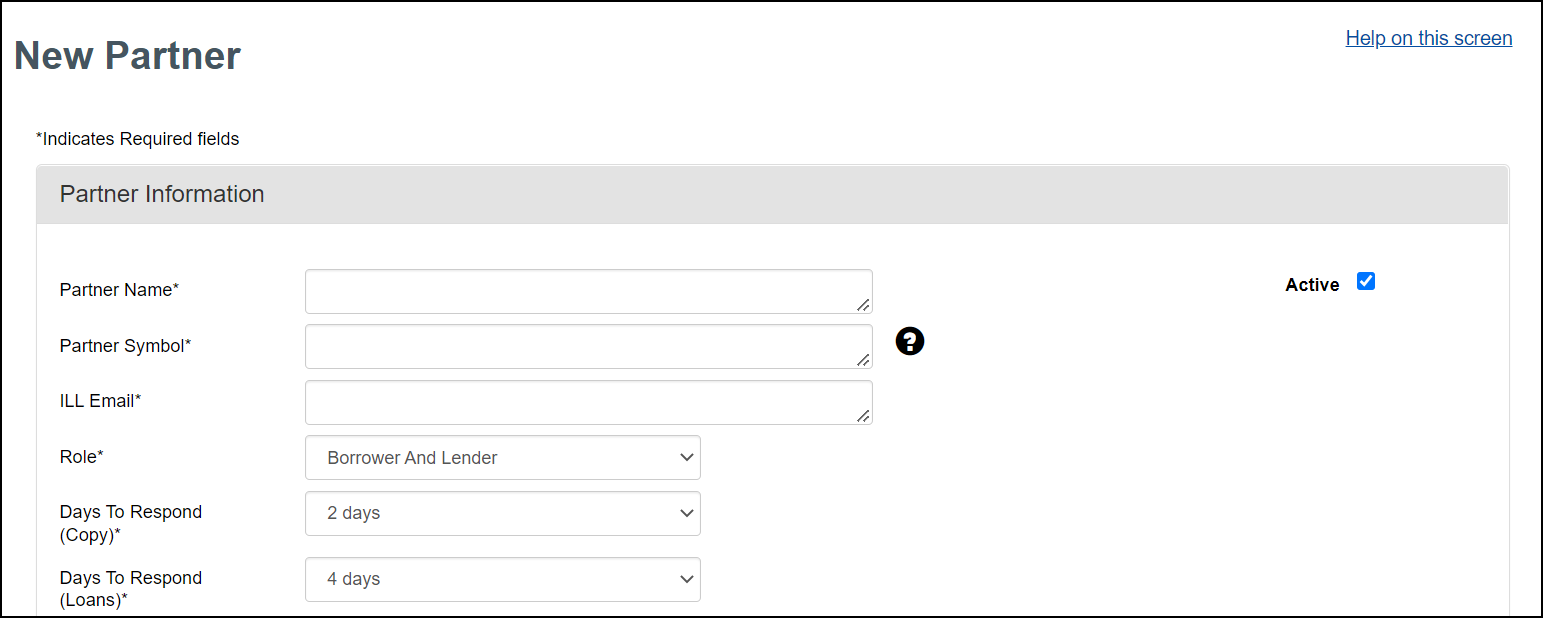The image size is (1543, 618).
Task: Click the Partner Symbol* field label
Action: (x=125, y=346)
